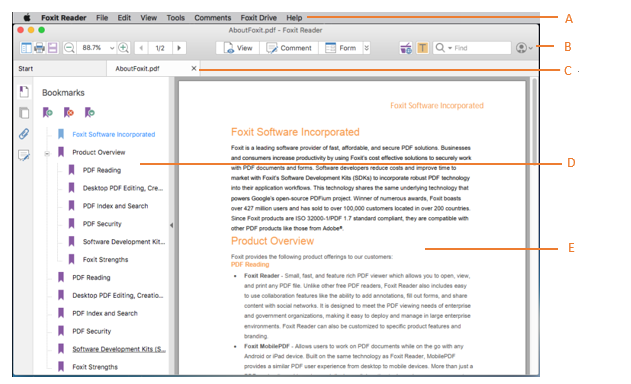
Task: Open the account dropdown chevron
Action: click(531, 48)
